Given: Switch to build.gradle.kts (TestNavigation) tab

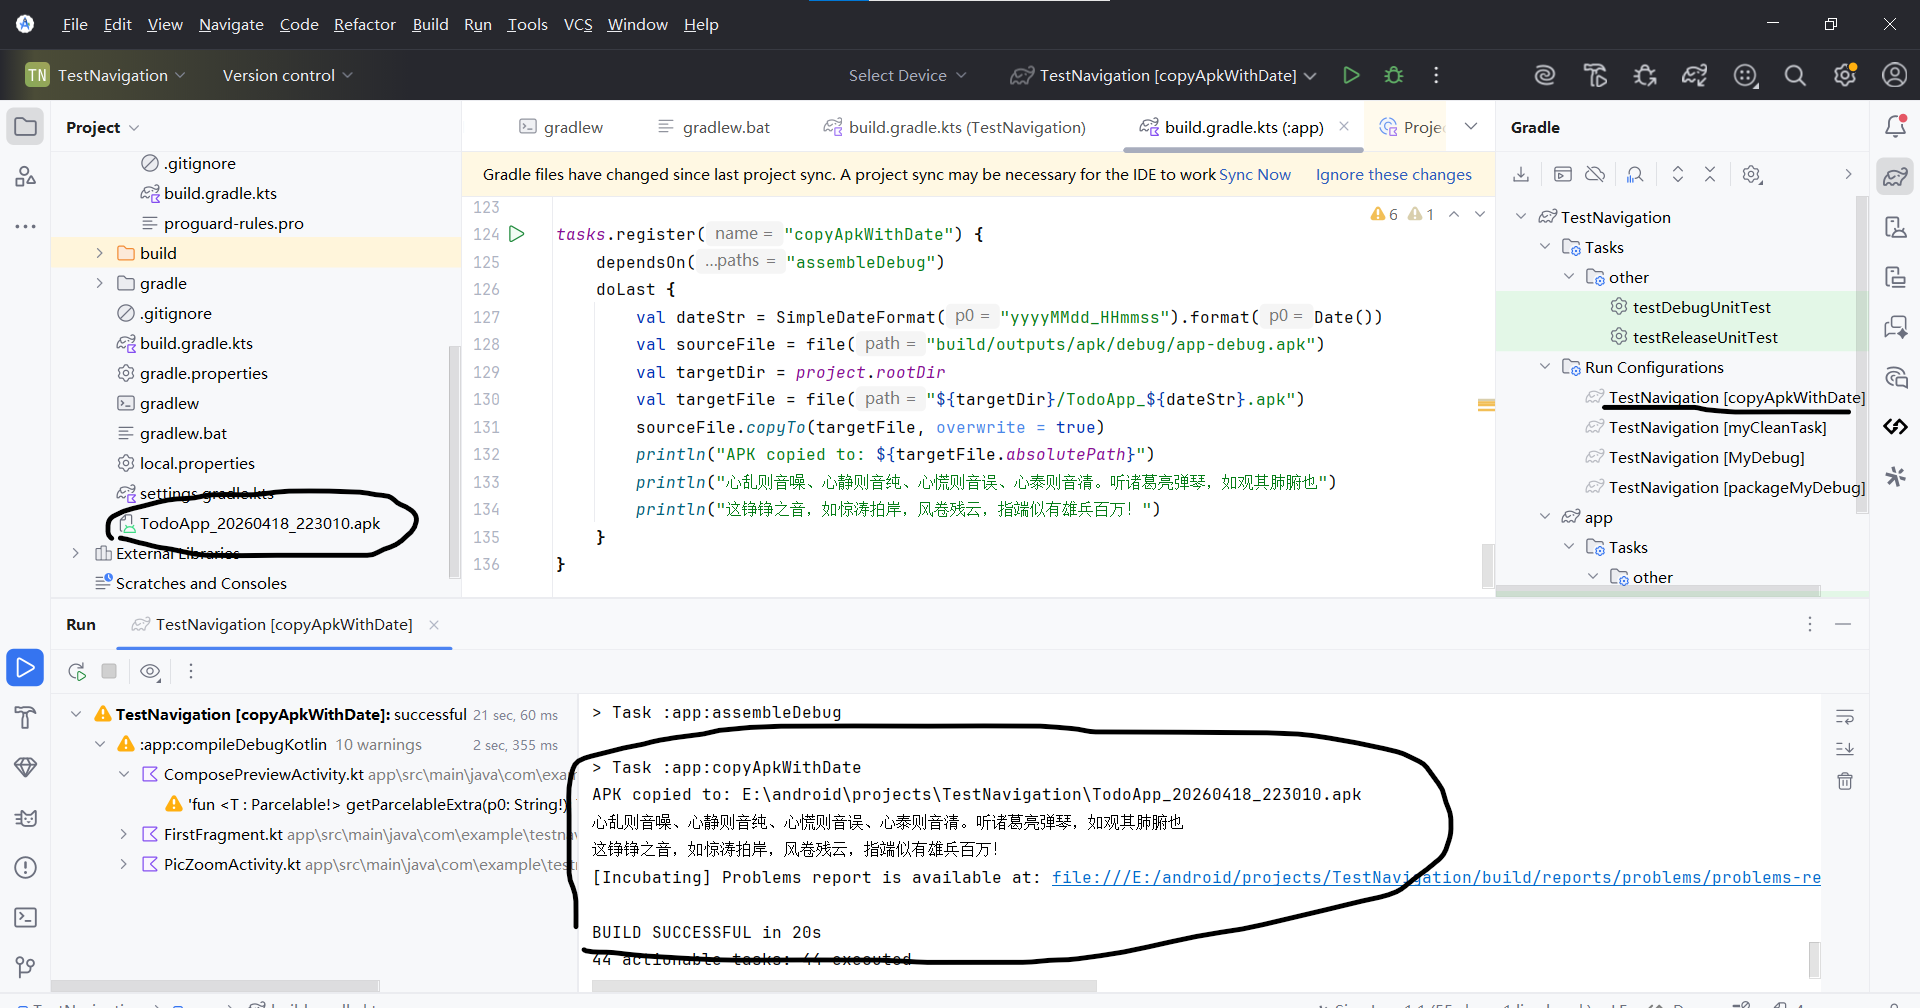Looking at the screenshot, I should (x=954, y=127).
